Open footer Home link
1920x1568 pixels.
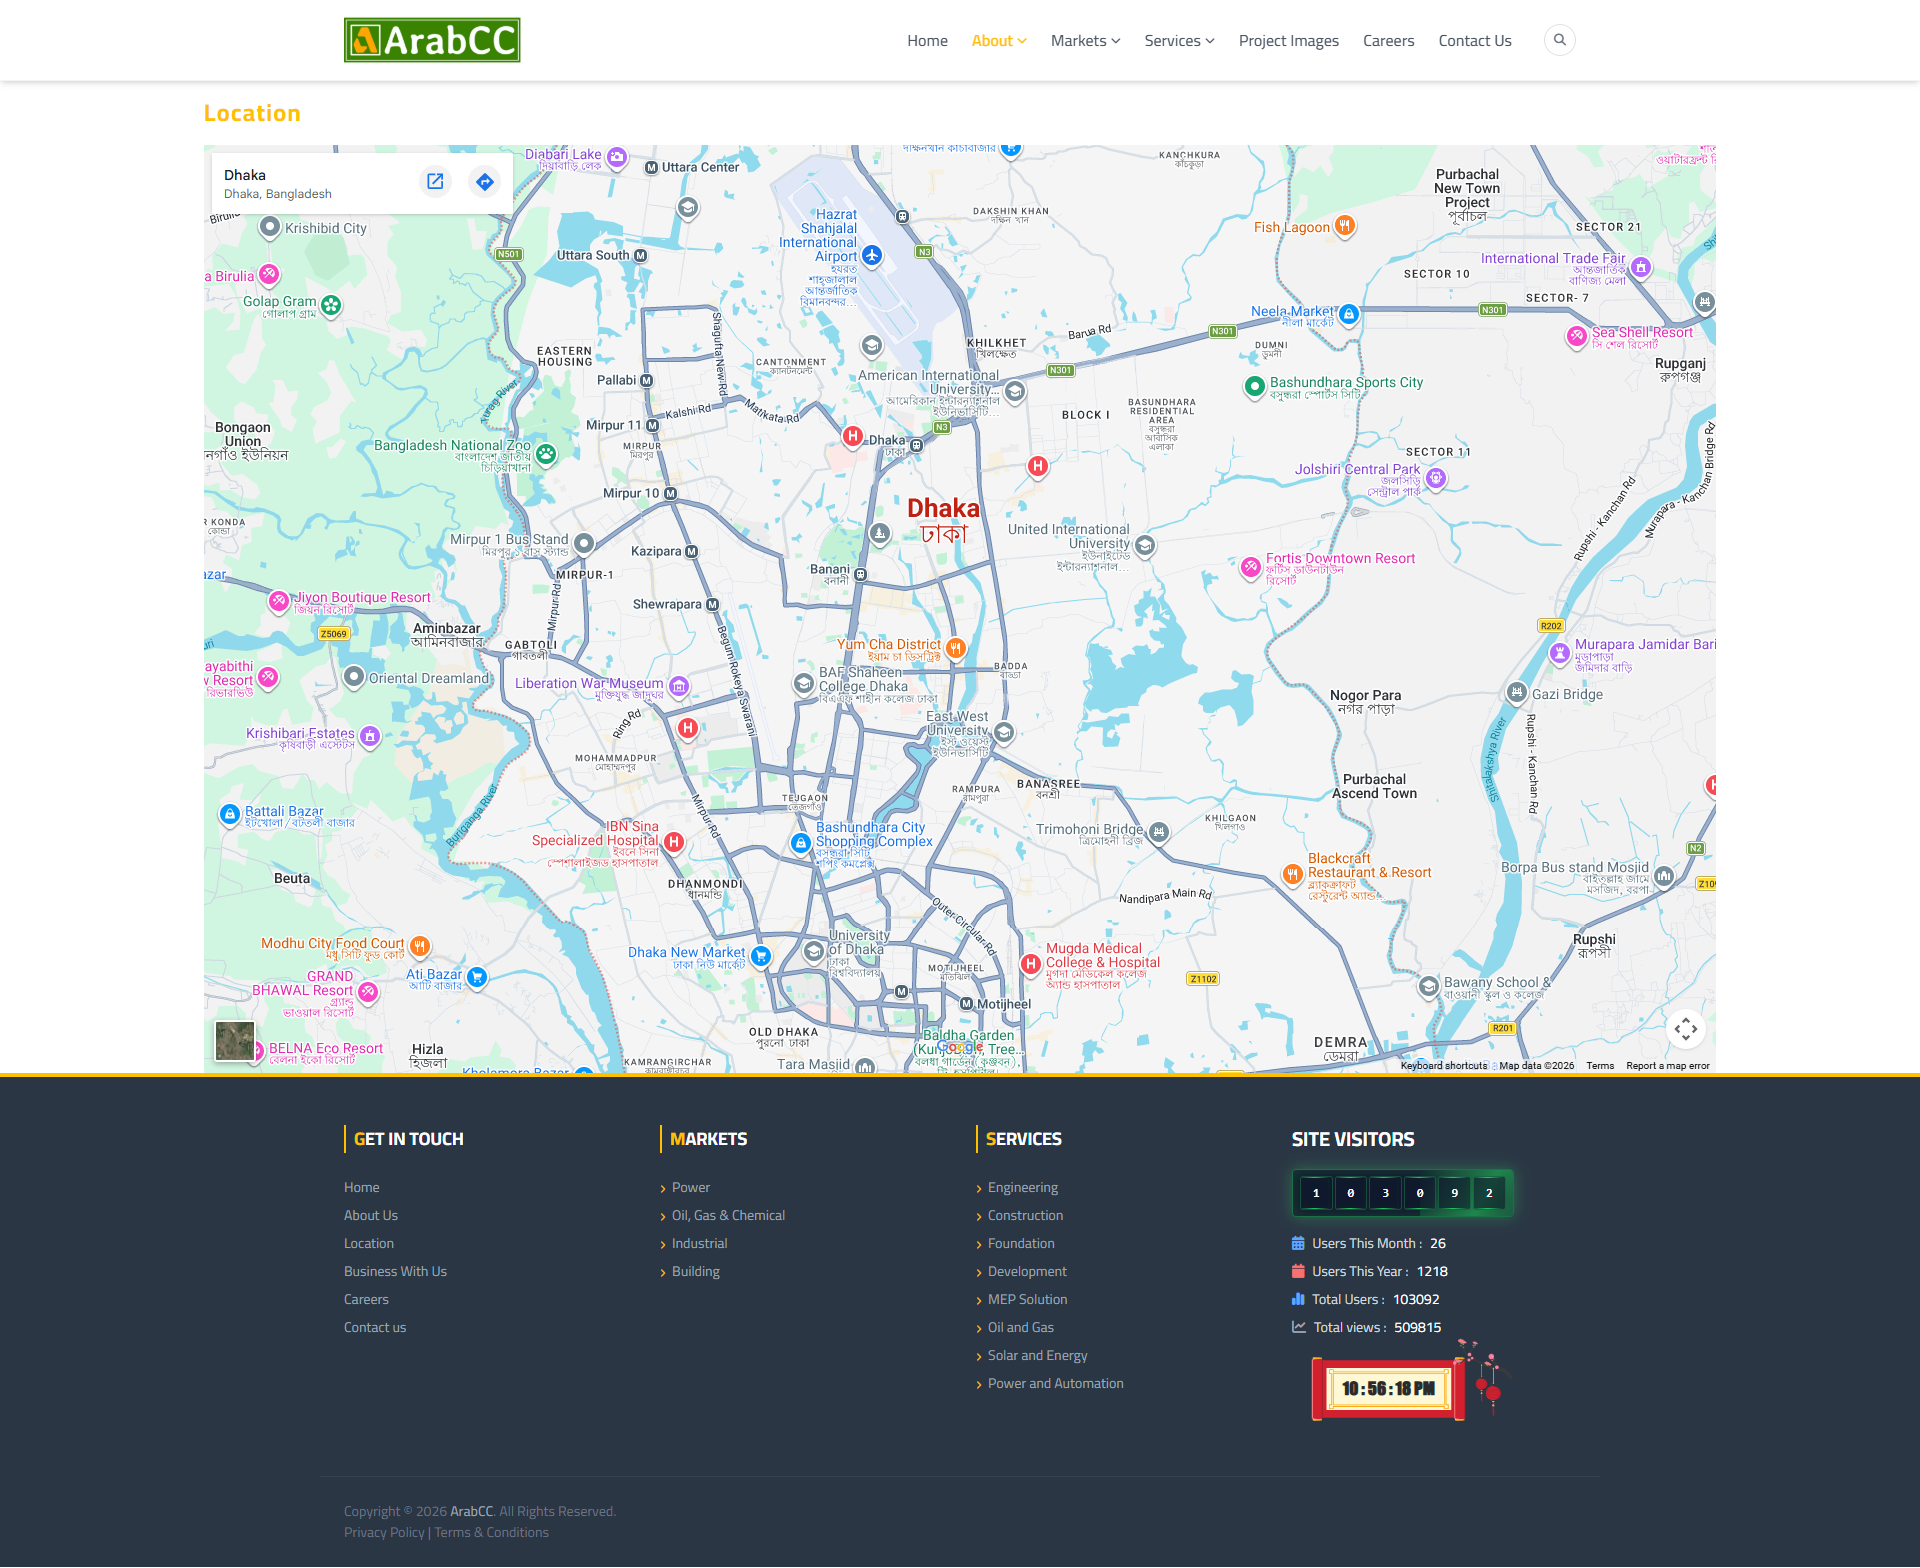[362, 1188]
